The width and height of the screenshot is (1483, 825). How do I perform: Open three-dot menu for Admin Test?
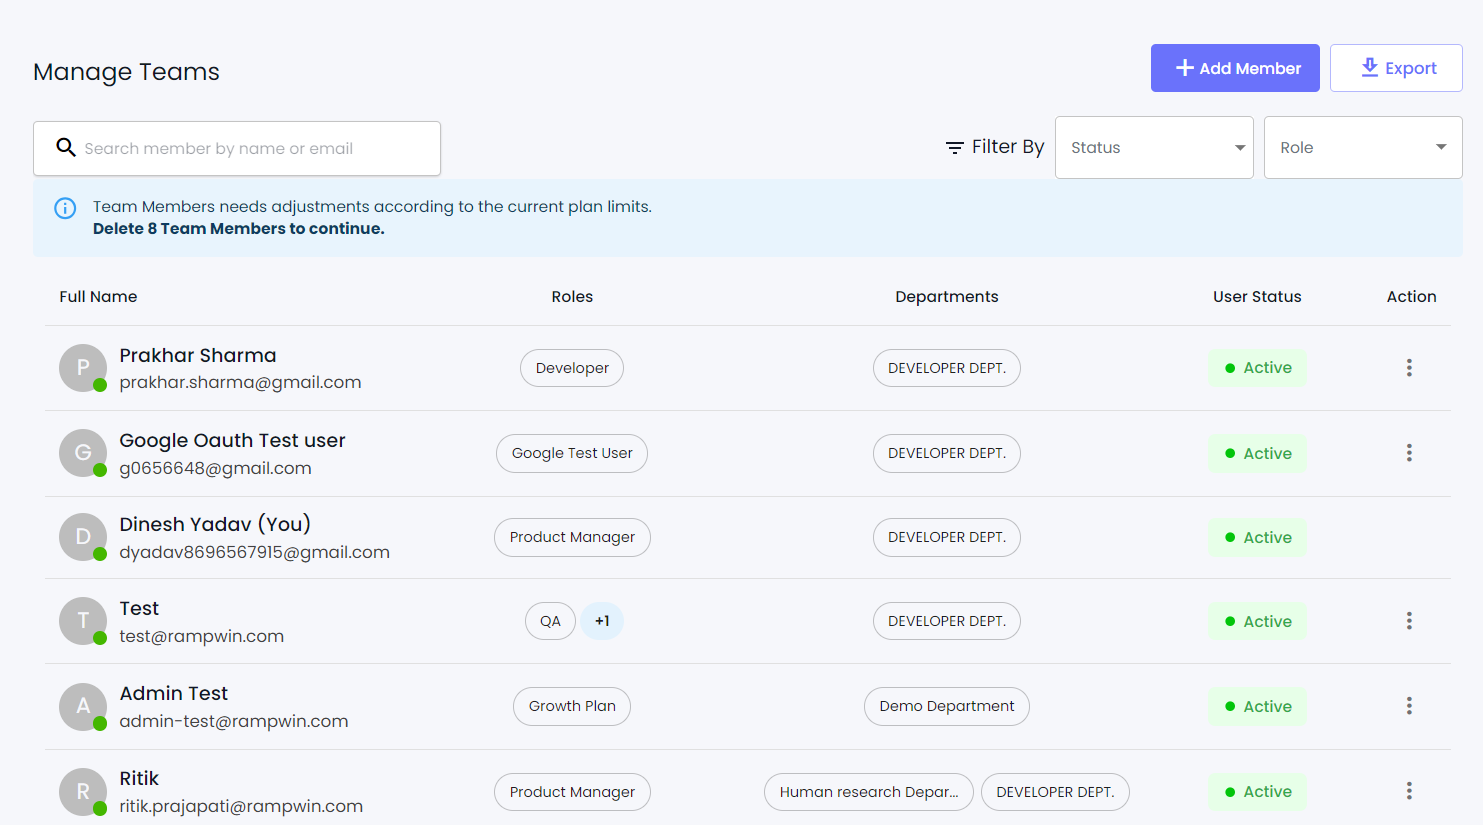1409,706
